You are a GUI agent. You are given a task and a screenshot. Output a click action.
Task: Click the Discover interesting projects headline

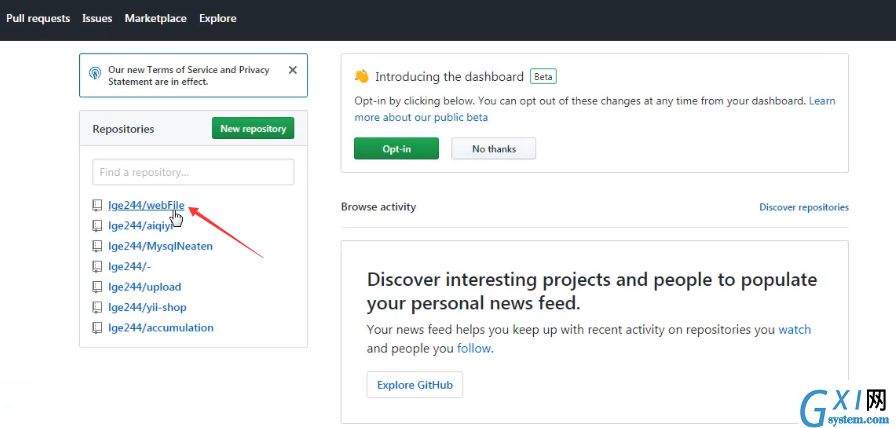[592, 291]
